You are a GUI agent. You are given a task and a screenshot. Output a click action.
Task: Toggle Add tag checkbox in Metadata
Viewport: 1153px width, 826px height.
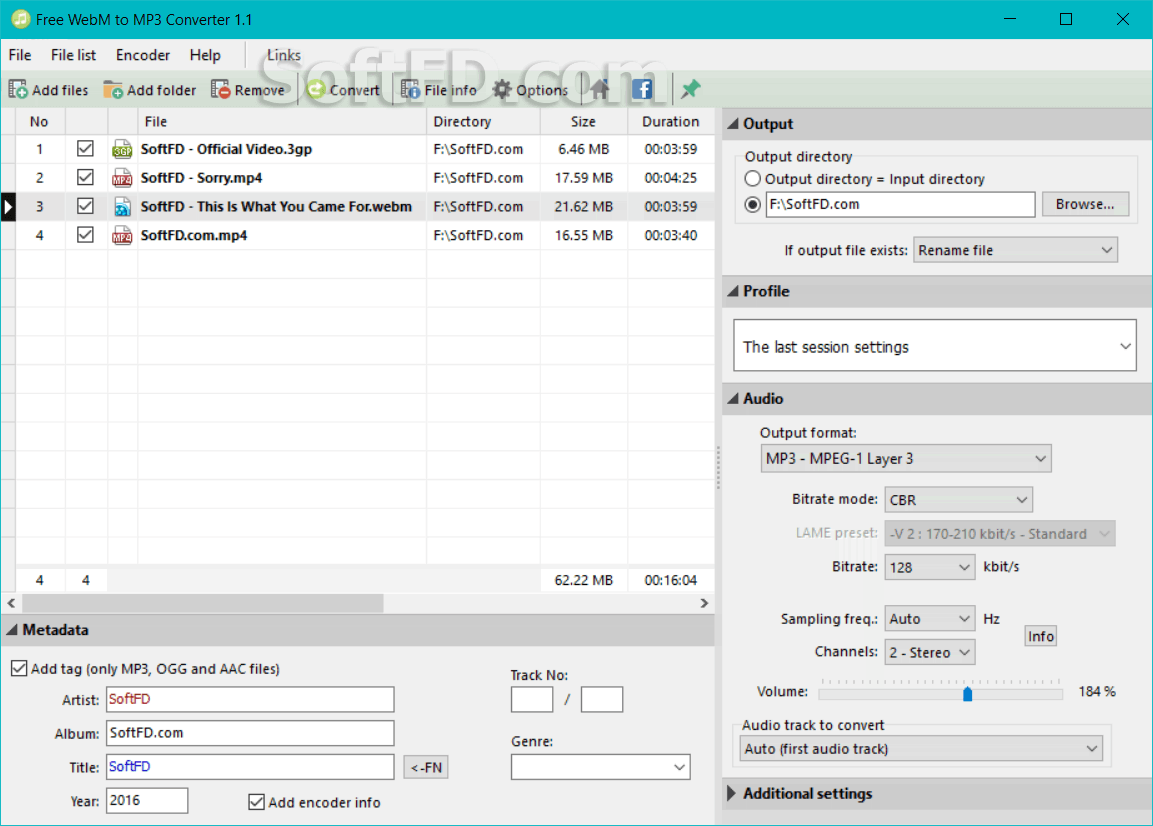point(19,669)
